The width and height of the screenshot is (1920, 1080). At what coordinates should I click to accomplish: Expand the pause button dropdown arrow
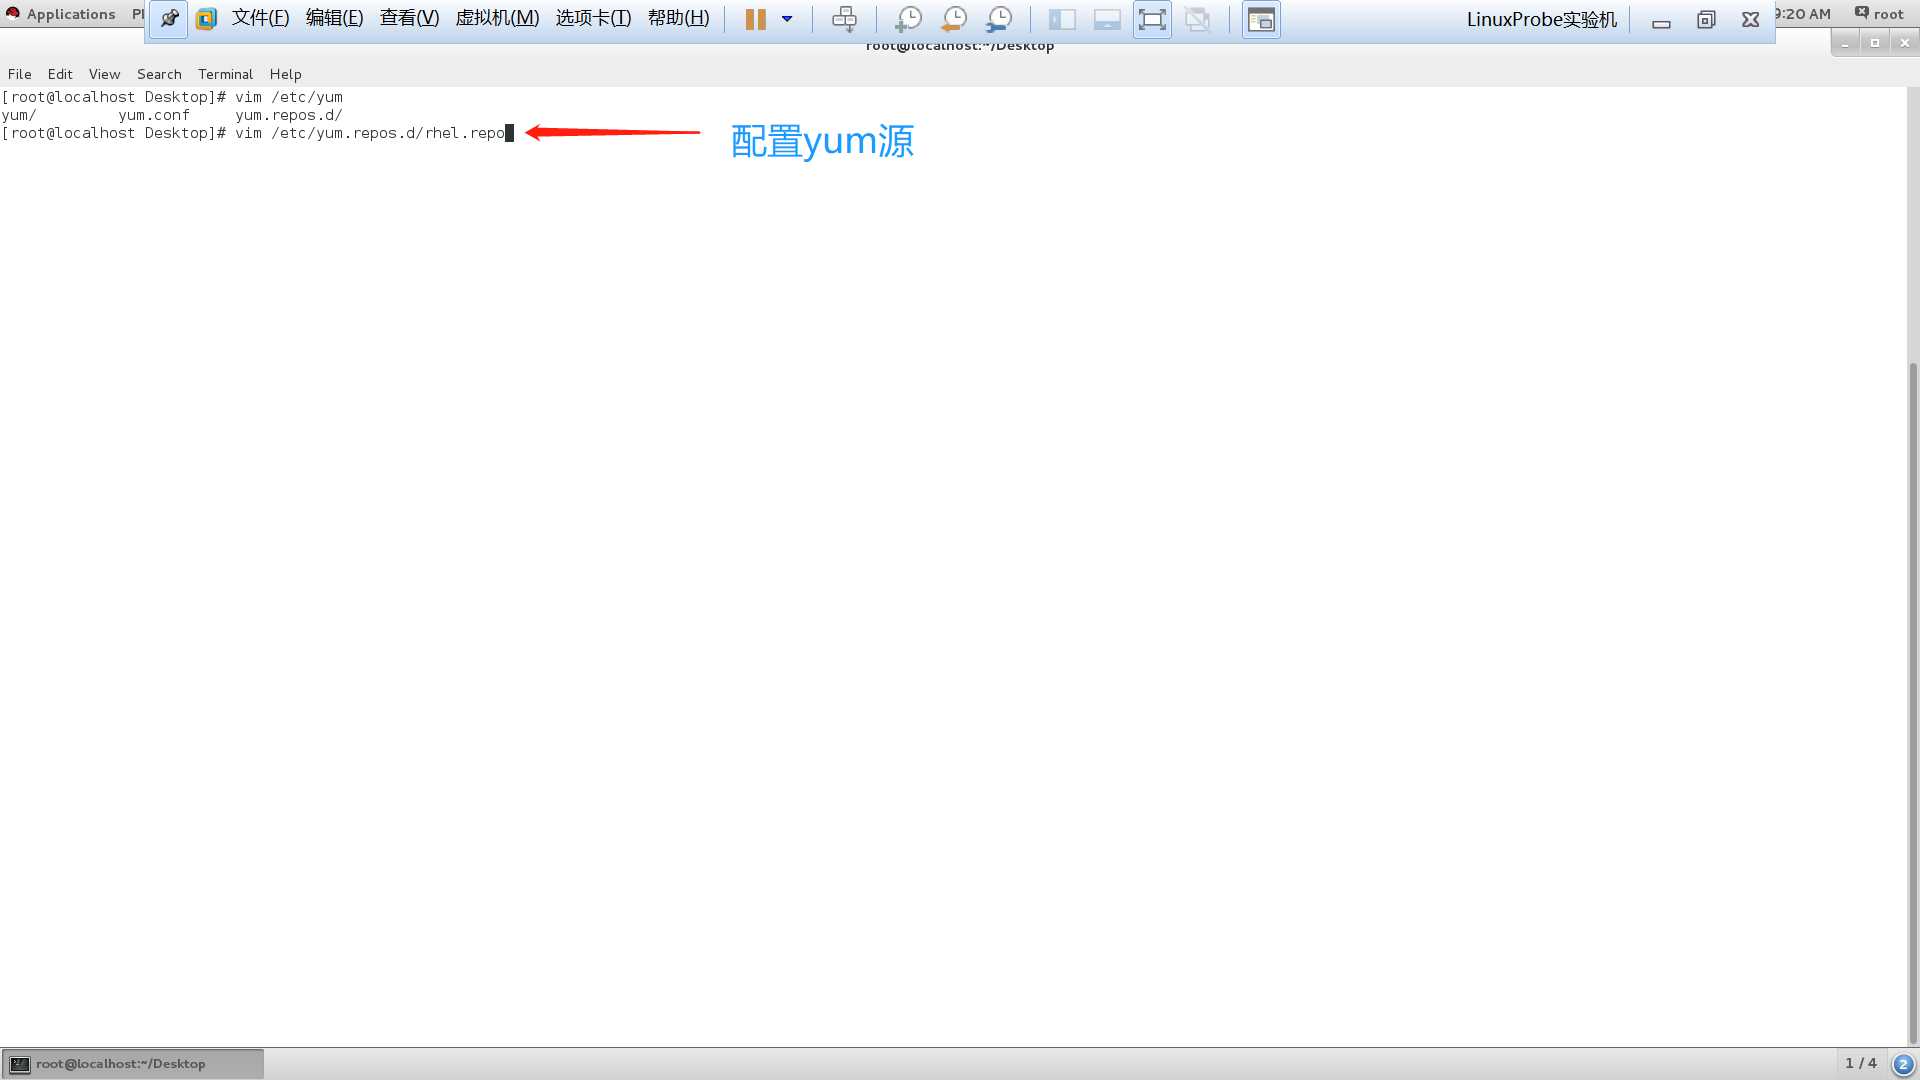pos(786,18)
